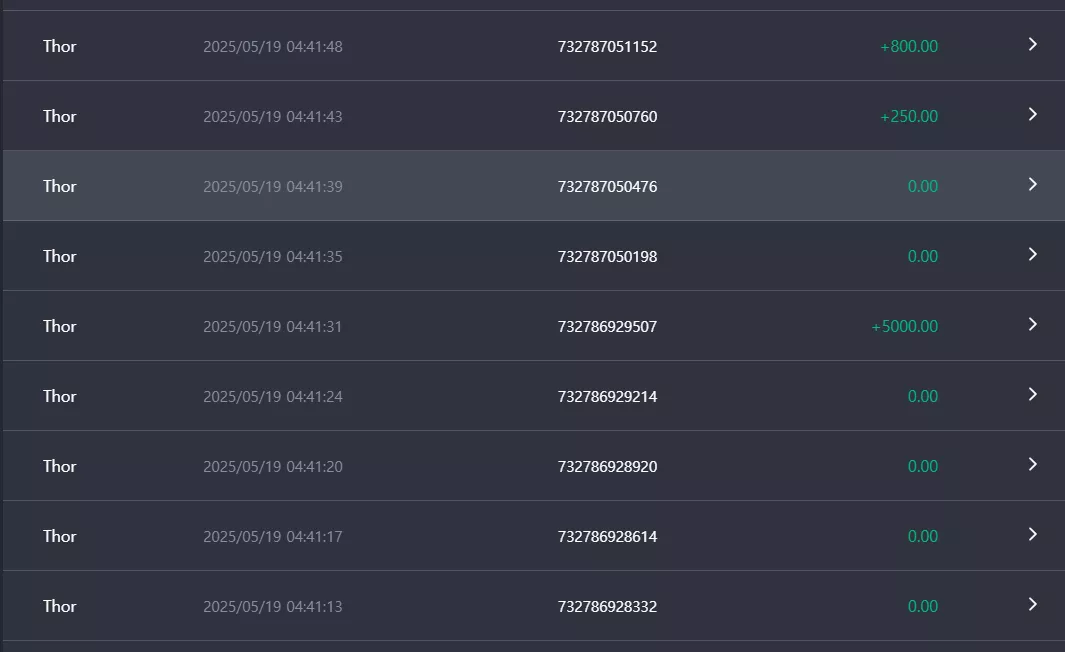Click the Thor label on the 04:41:20 row
1065x652 pixels.
(60, 466)
